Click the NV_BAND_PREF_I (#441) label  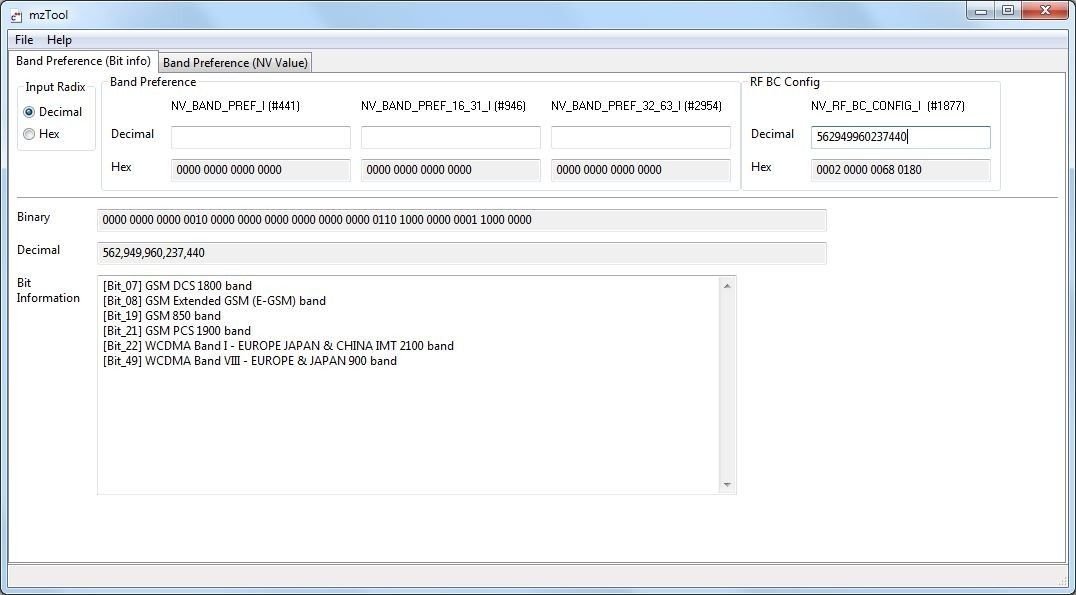click(x=235, y=106)
